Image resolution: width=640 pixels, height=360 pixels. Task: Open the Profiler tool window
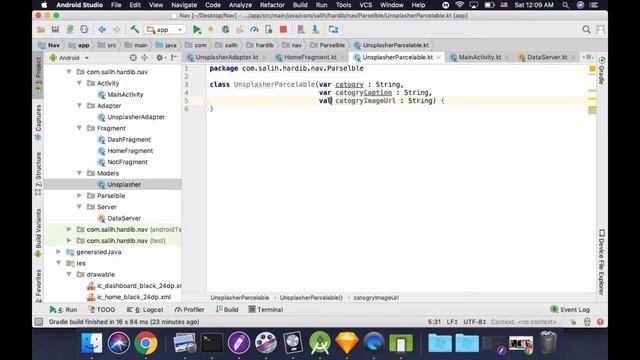(x=189, y=309)
